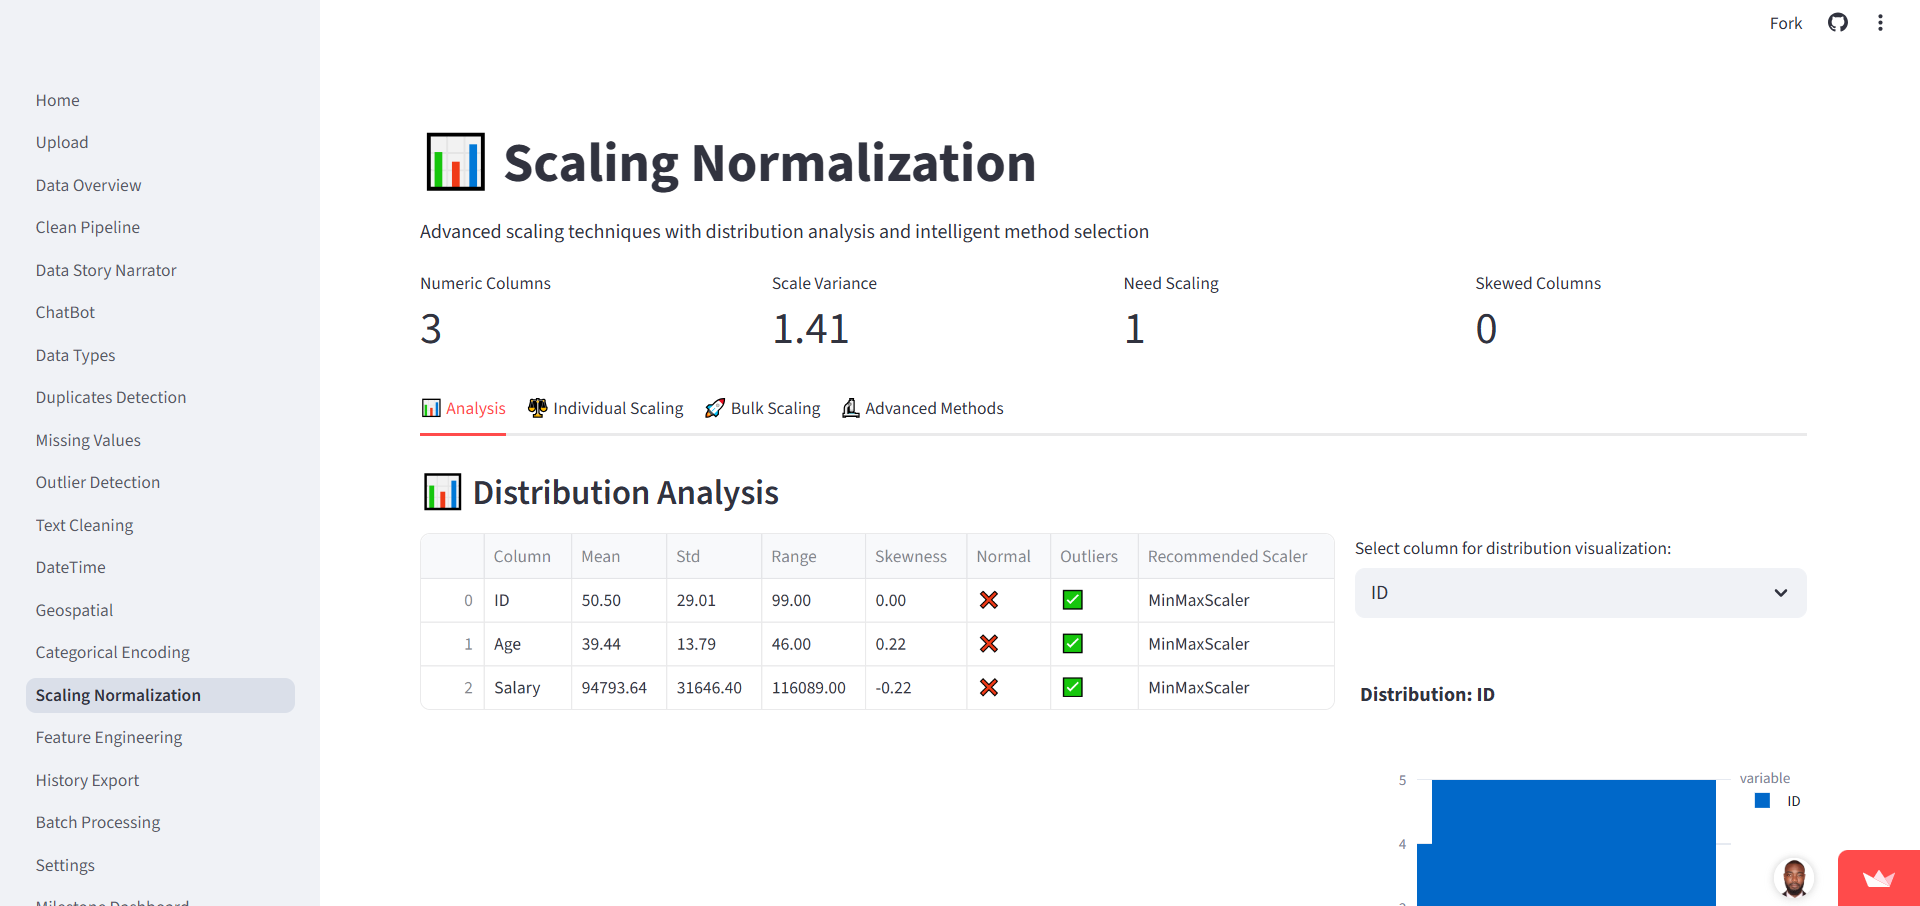Open the three-dot overflow menu
1920x906 pixels.
tap(1881, 22)
